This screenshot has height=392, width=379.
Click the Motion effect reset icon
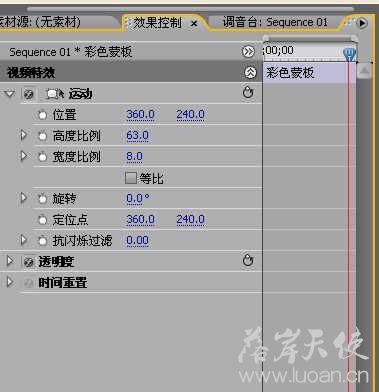[x=248, y=92]
